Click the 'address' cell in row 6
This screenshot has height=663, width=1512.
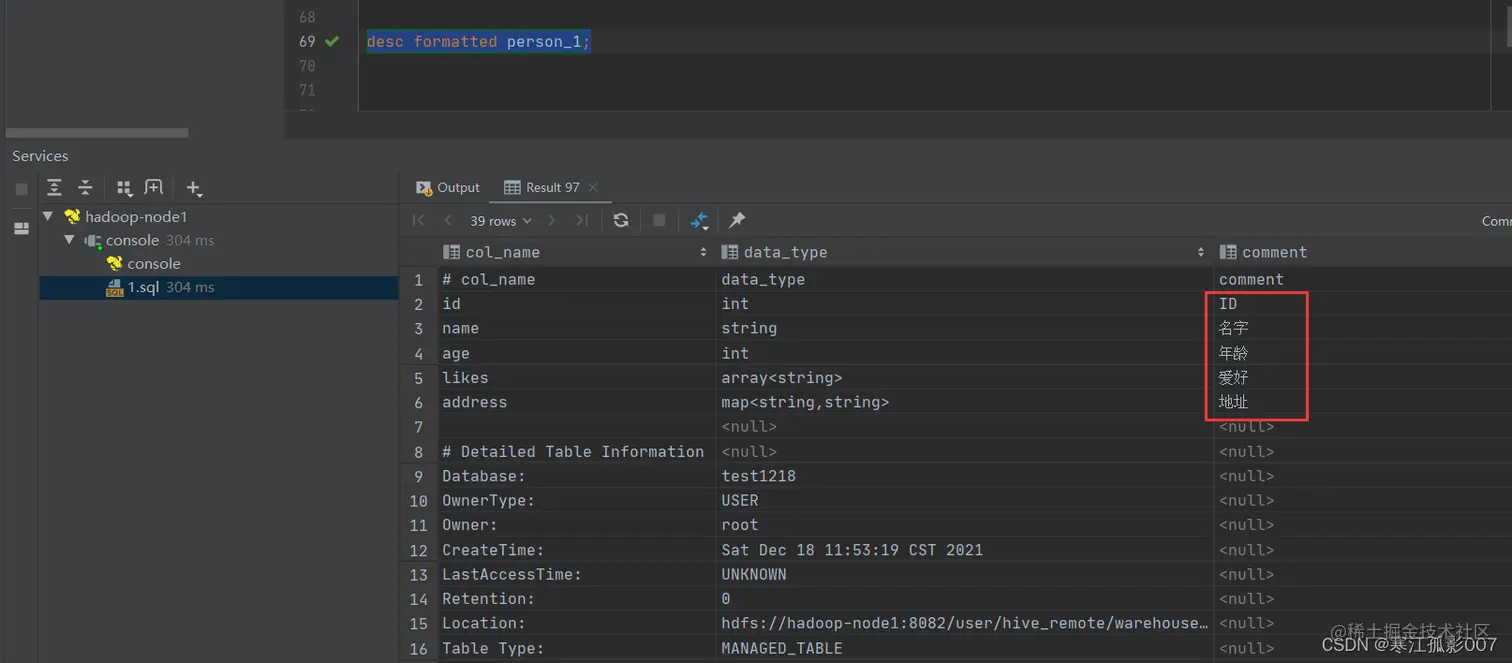pos(576,402)
